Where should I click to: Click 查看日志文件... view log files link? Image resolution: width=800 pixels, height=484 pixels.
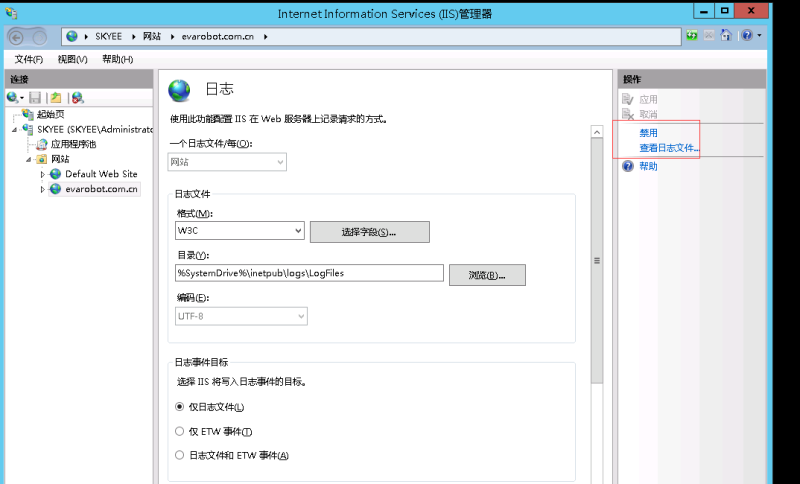pos(669,148)
